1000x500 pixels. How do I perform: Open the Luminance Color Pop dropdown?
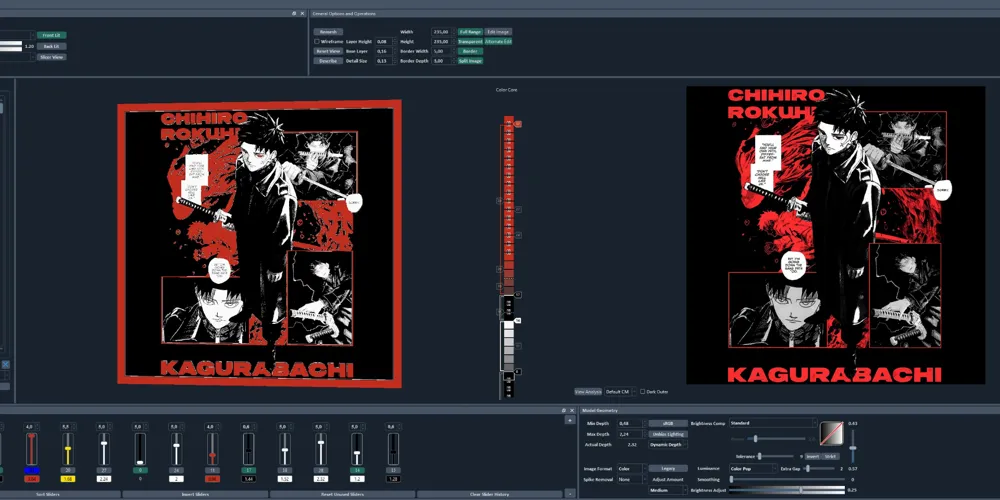(753, 469)
